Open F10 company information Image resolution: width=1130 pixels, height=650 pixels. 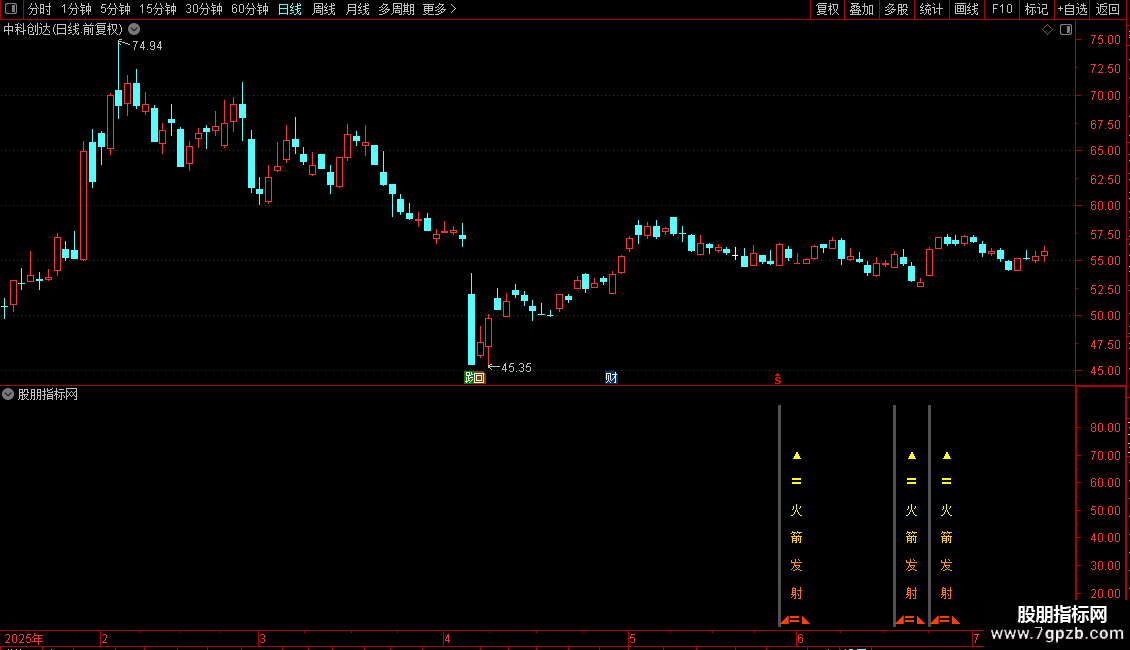pyautogui.click(x=1002, y=9)
